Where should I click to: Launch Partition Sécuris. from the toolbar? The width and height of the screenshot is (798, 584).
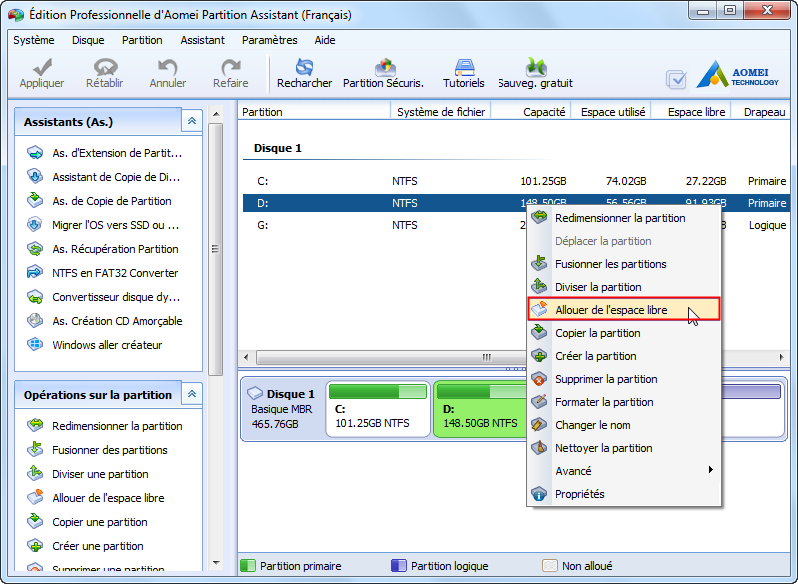pos(384,74)
